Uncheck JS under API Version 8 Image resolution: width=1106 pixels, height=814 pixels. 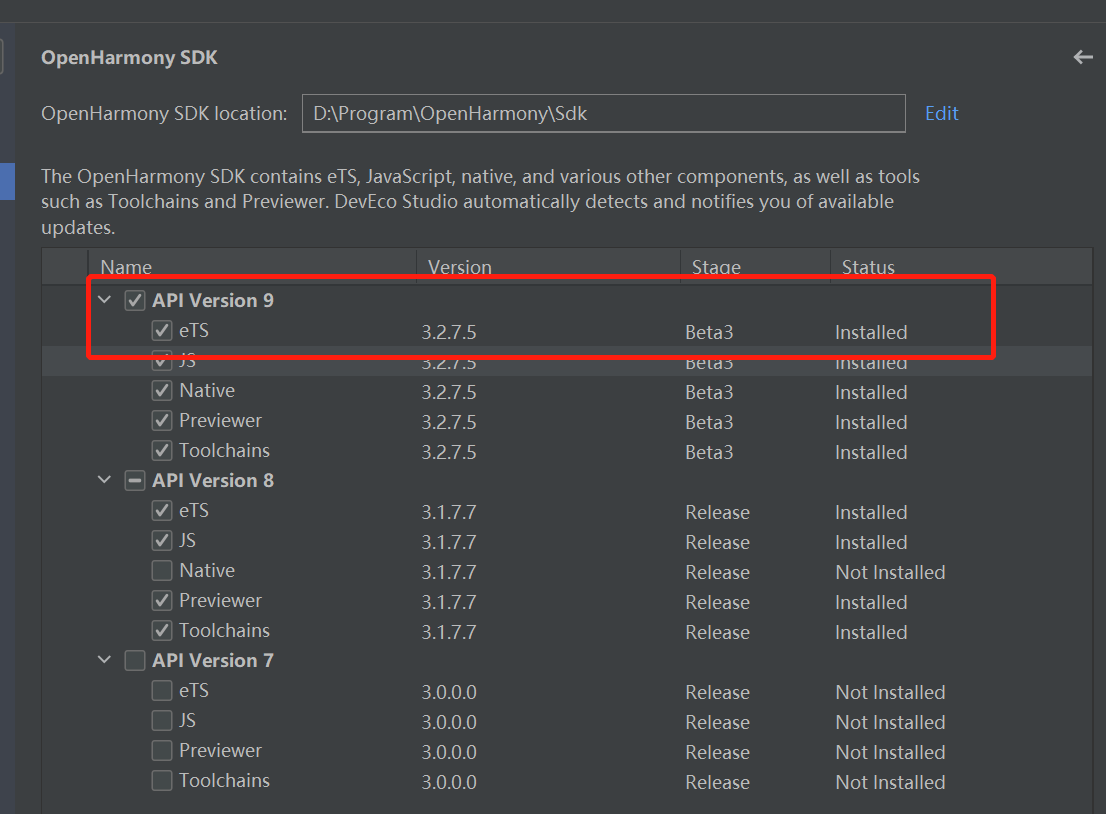click(x=162, y=540)
